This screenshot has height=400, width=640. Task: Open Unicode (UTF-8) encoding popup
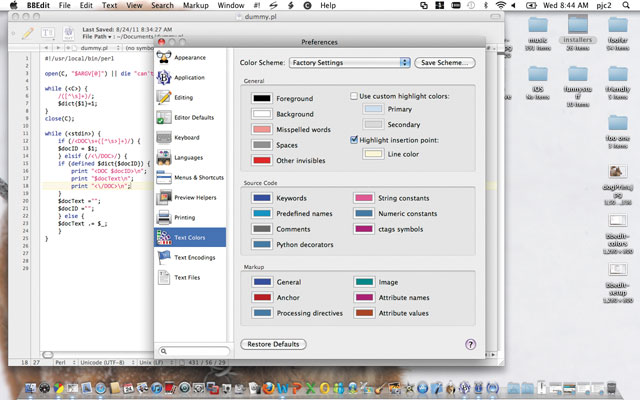(107, 362)
